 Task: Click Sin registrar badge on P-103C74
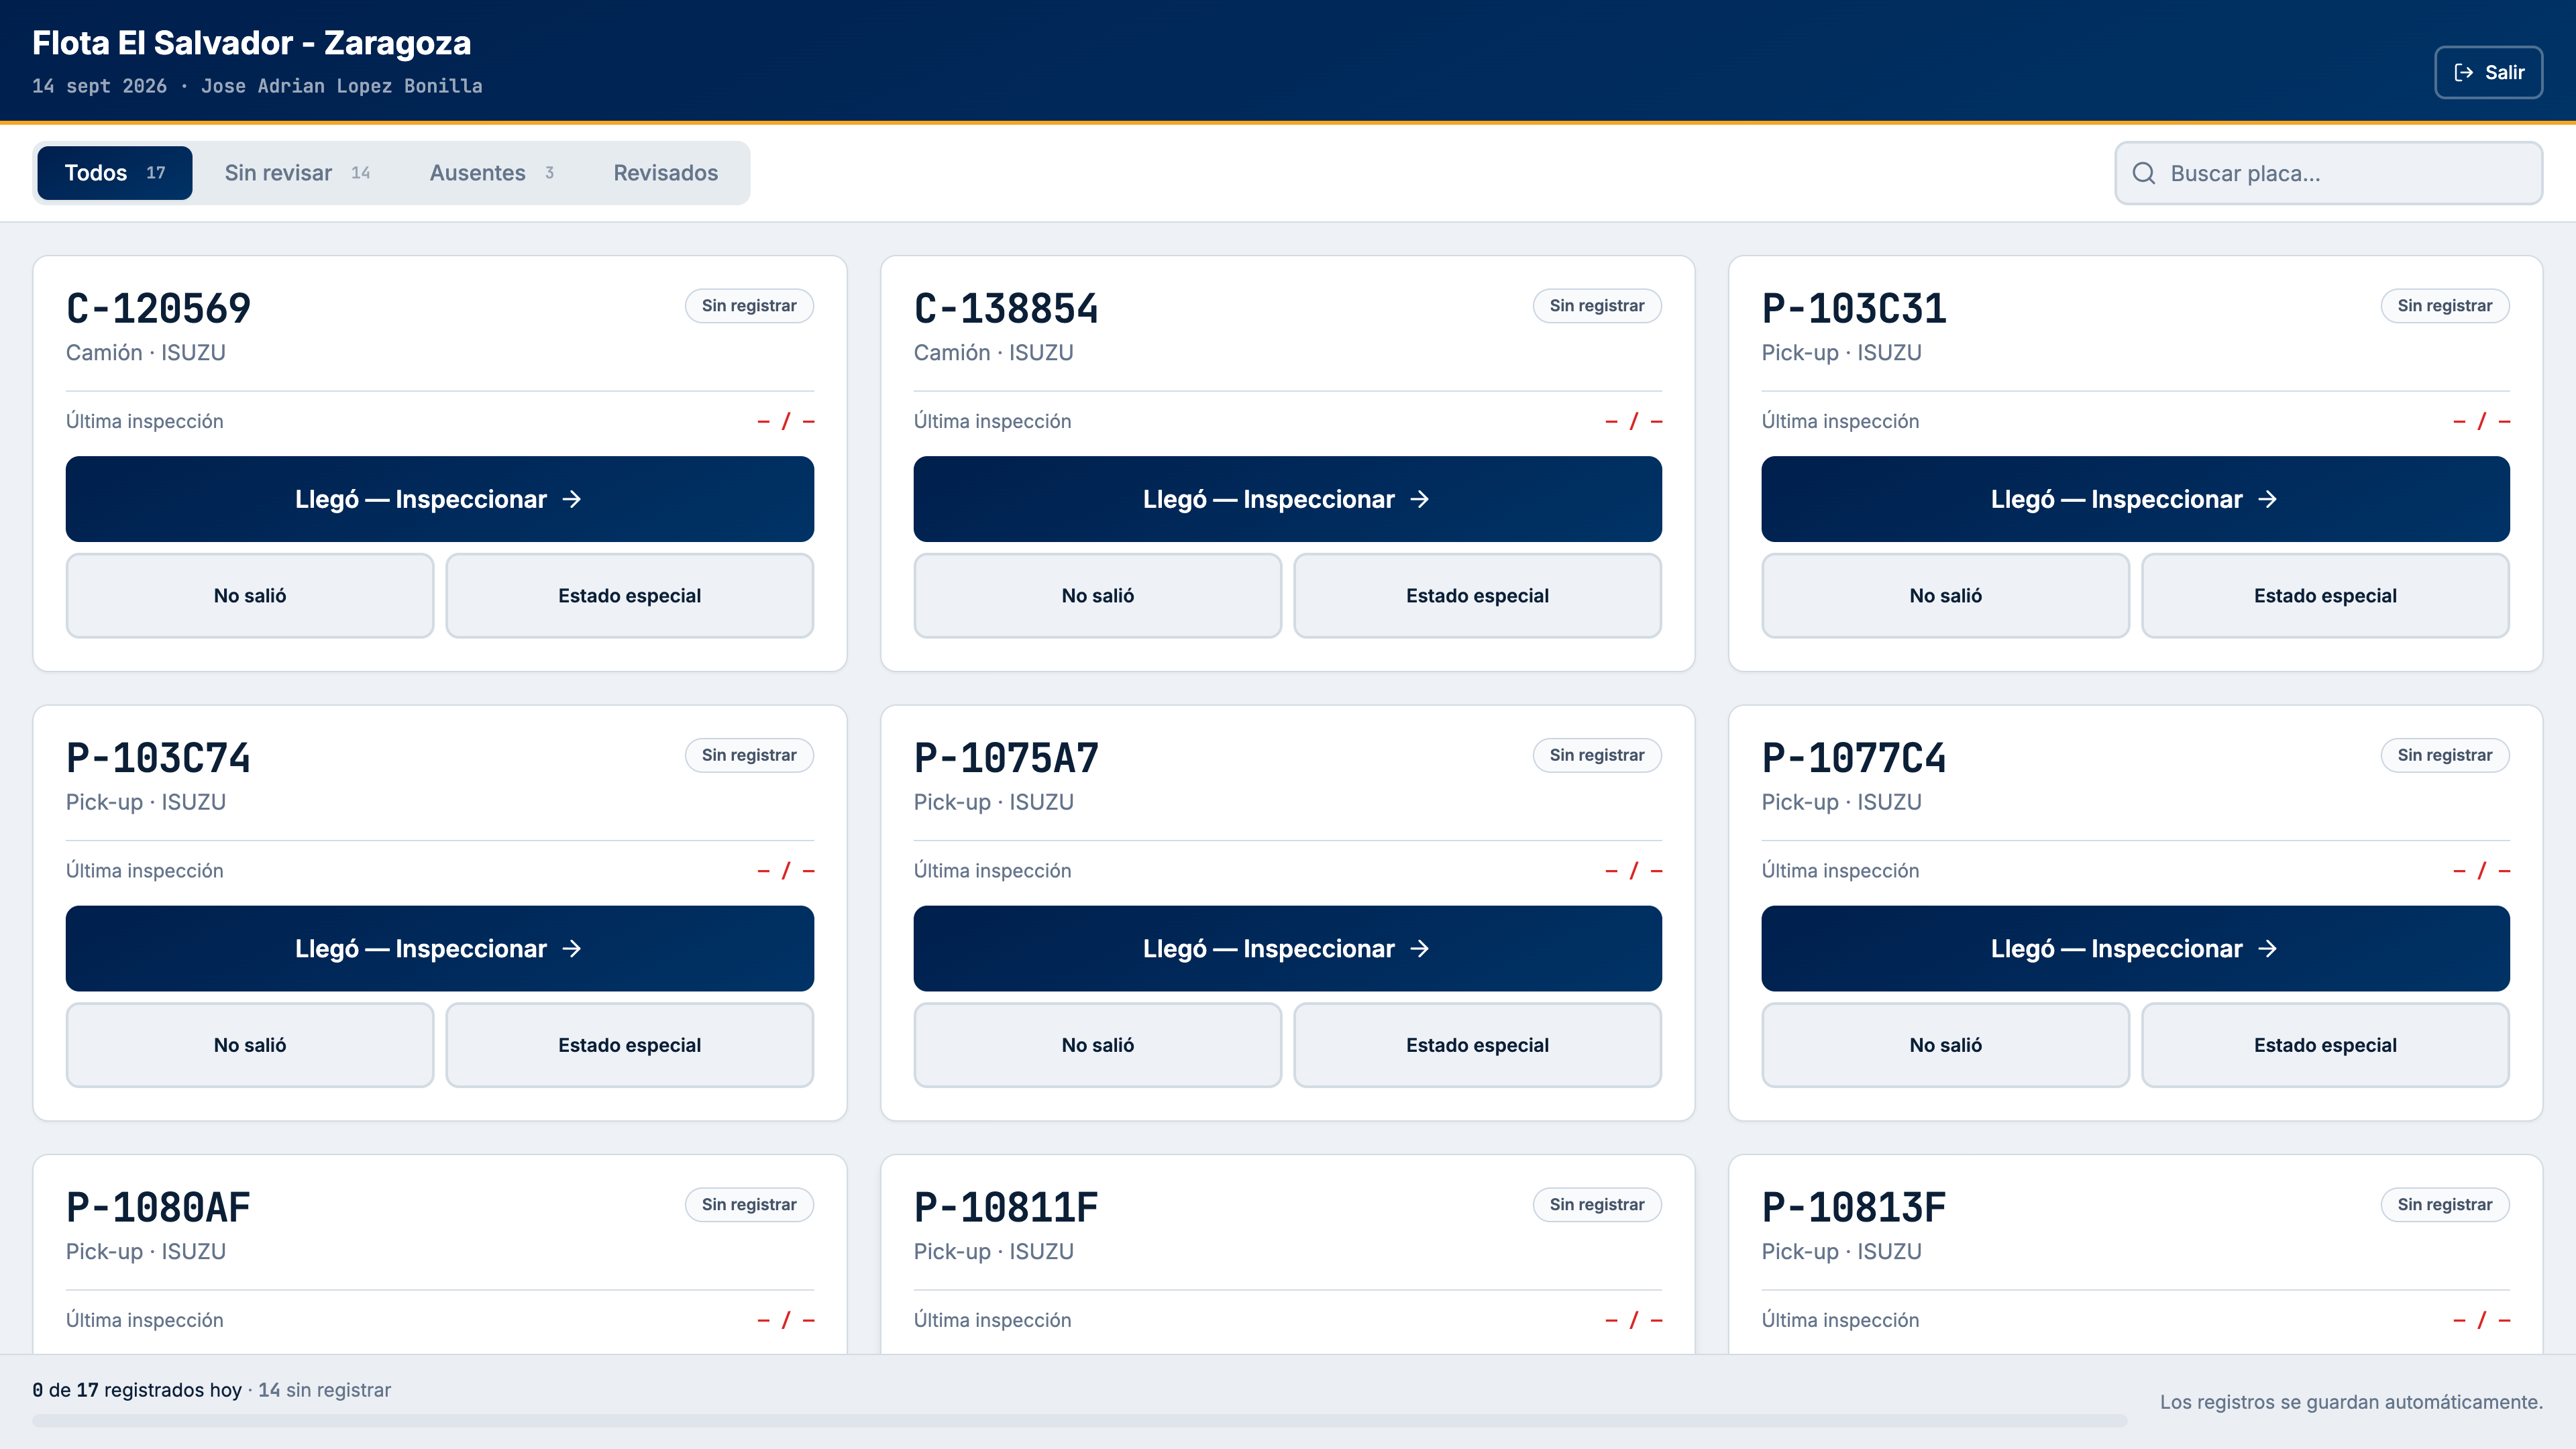pyautogui.click(x=749, y=755)
